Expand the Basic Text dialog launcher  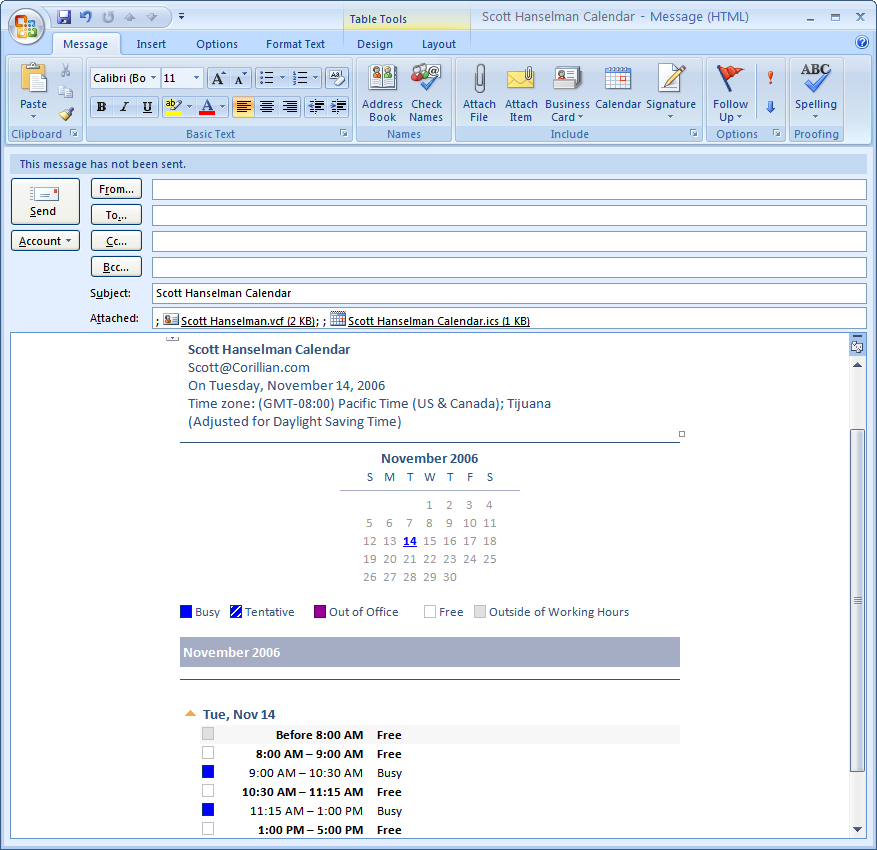343,134
